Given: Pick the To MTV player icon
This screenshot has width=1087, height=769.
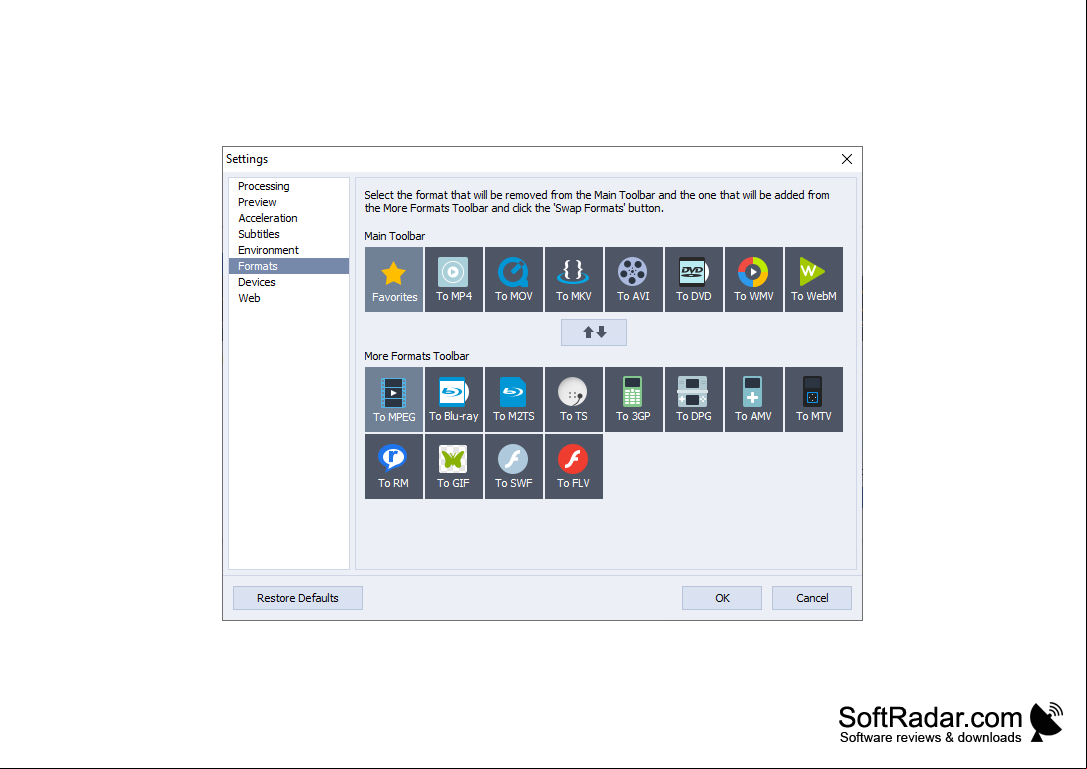Looking at the screenshot, I should pos(814,399).
